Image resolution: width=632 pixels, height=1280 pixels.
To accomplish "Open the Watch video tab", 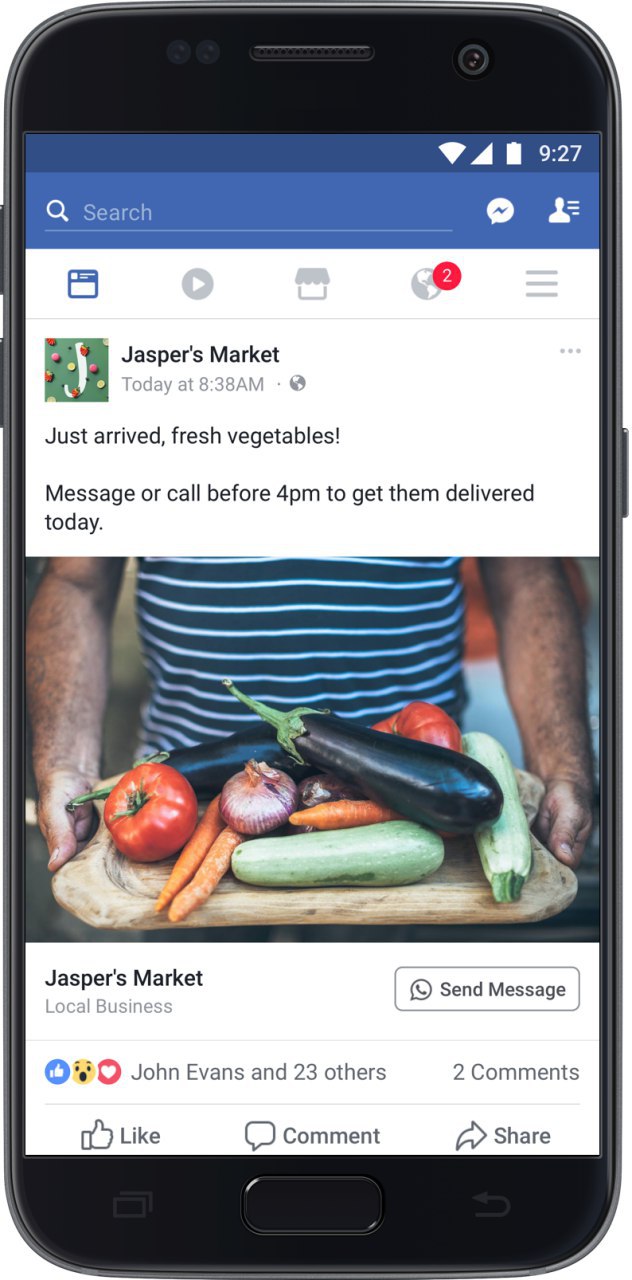I will click(x=197, y=284).
